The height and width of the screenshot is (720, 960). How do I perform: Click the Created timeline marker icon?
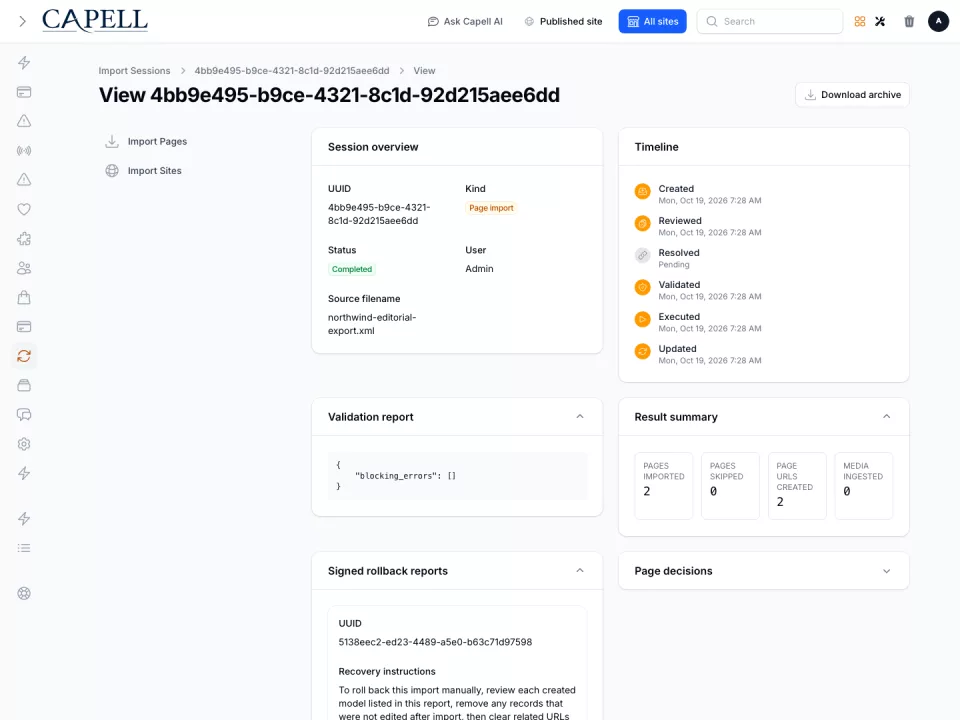[642, 192]
